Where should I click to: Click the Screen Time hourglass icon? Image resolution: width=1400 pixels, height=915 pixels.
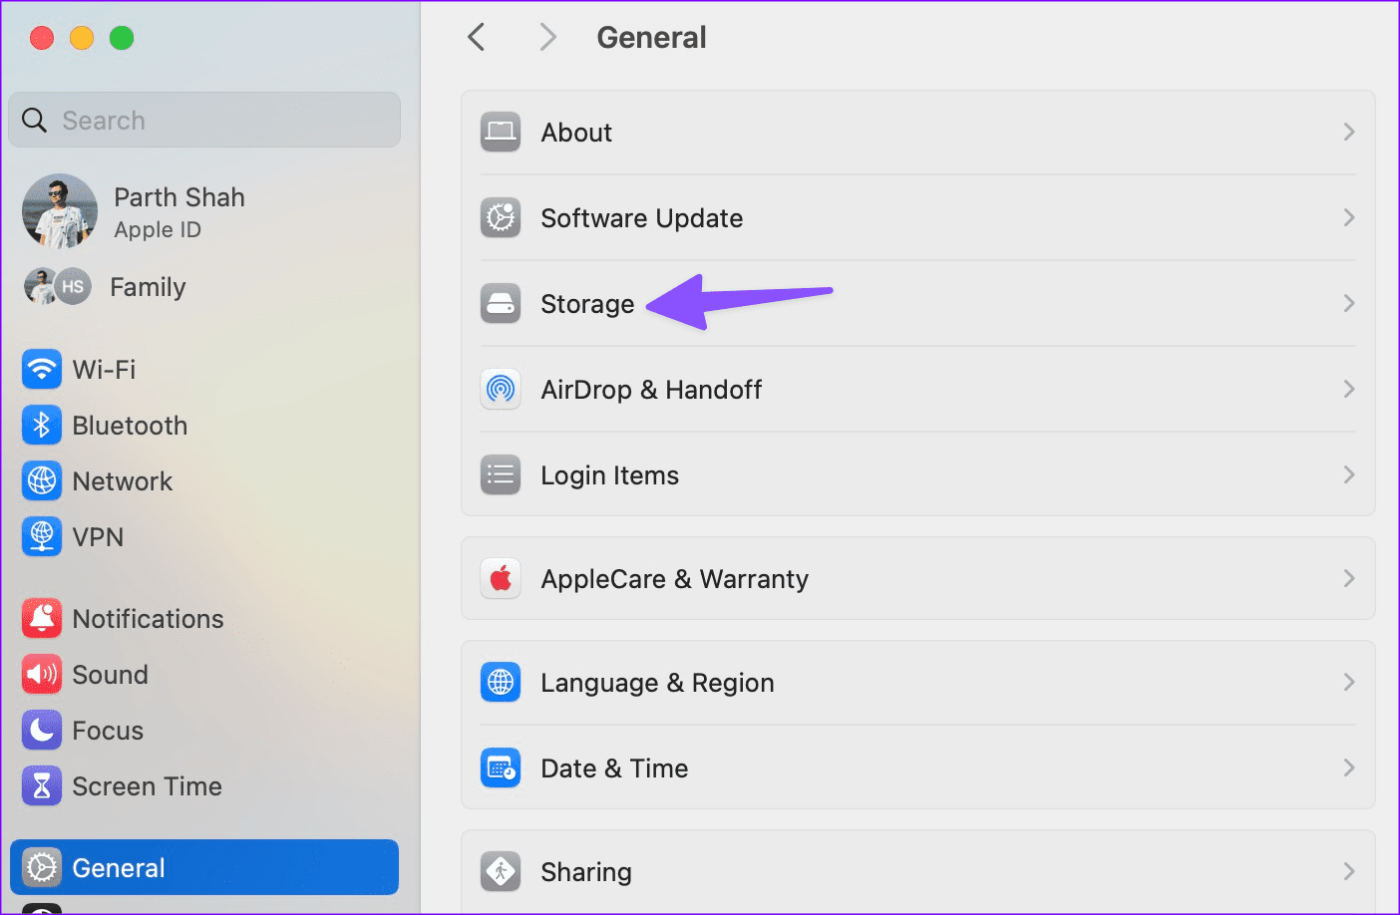[41, 787]
